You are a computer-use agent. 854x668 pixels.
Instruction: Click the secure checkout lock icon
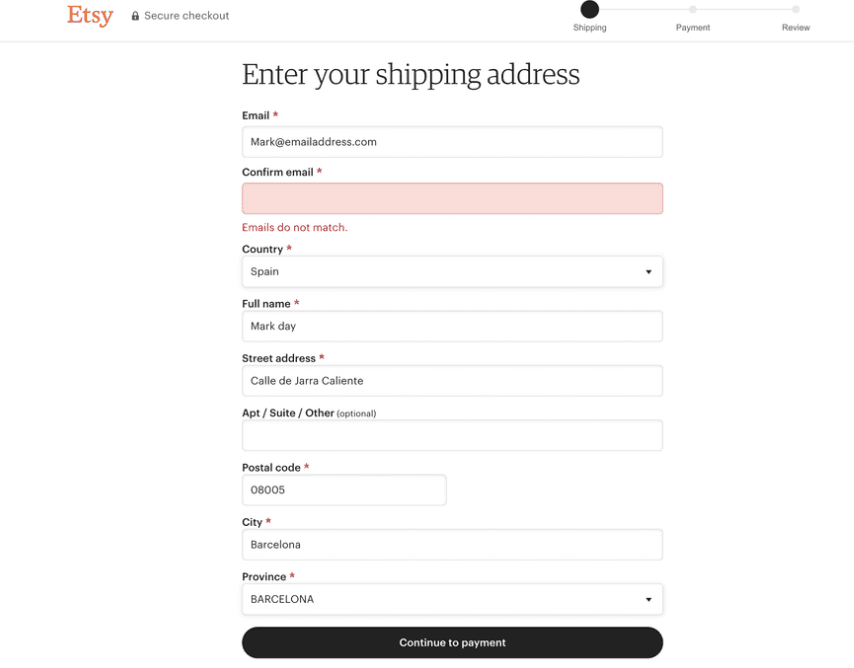tap(135, 15)
